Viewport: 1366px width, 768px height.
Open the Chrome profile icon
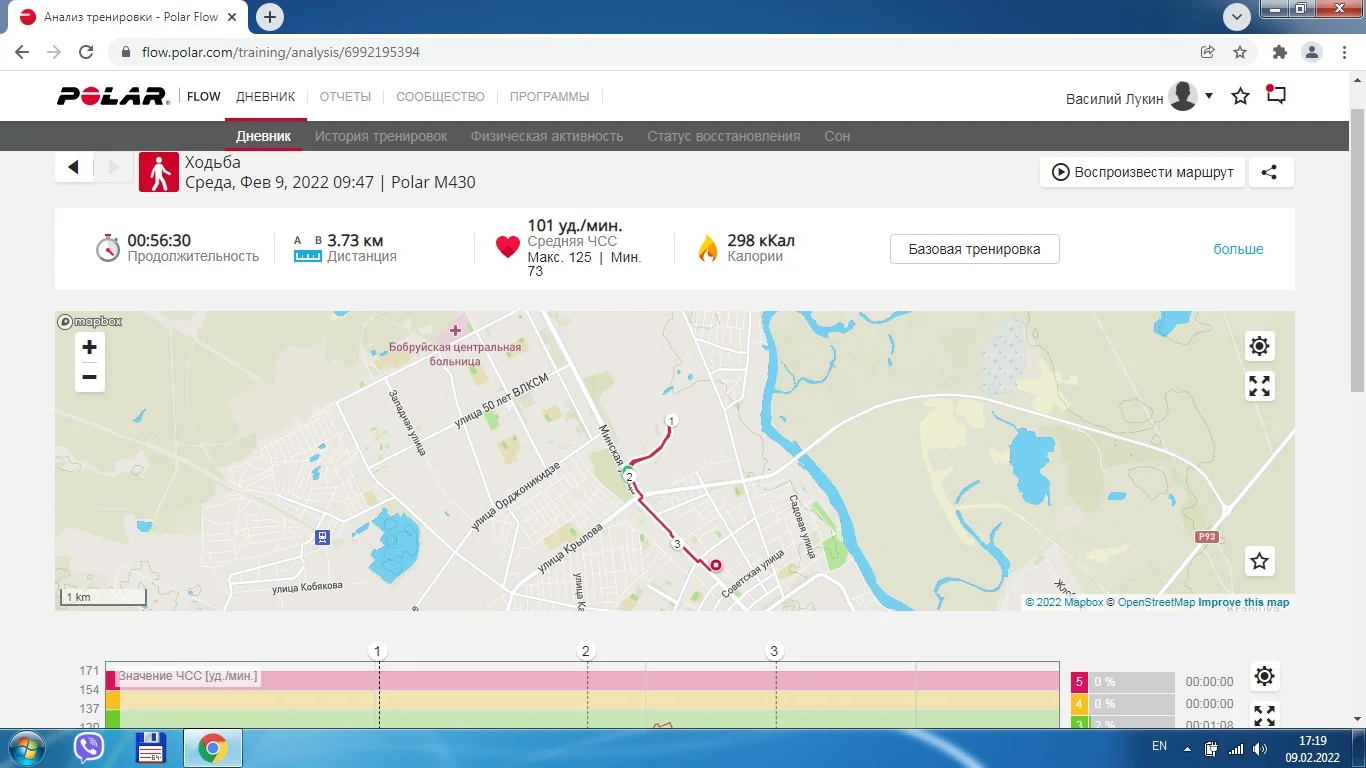[1311, 52]
